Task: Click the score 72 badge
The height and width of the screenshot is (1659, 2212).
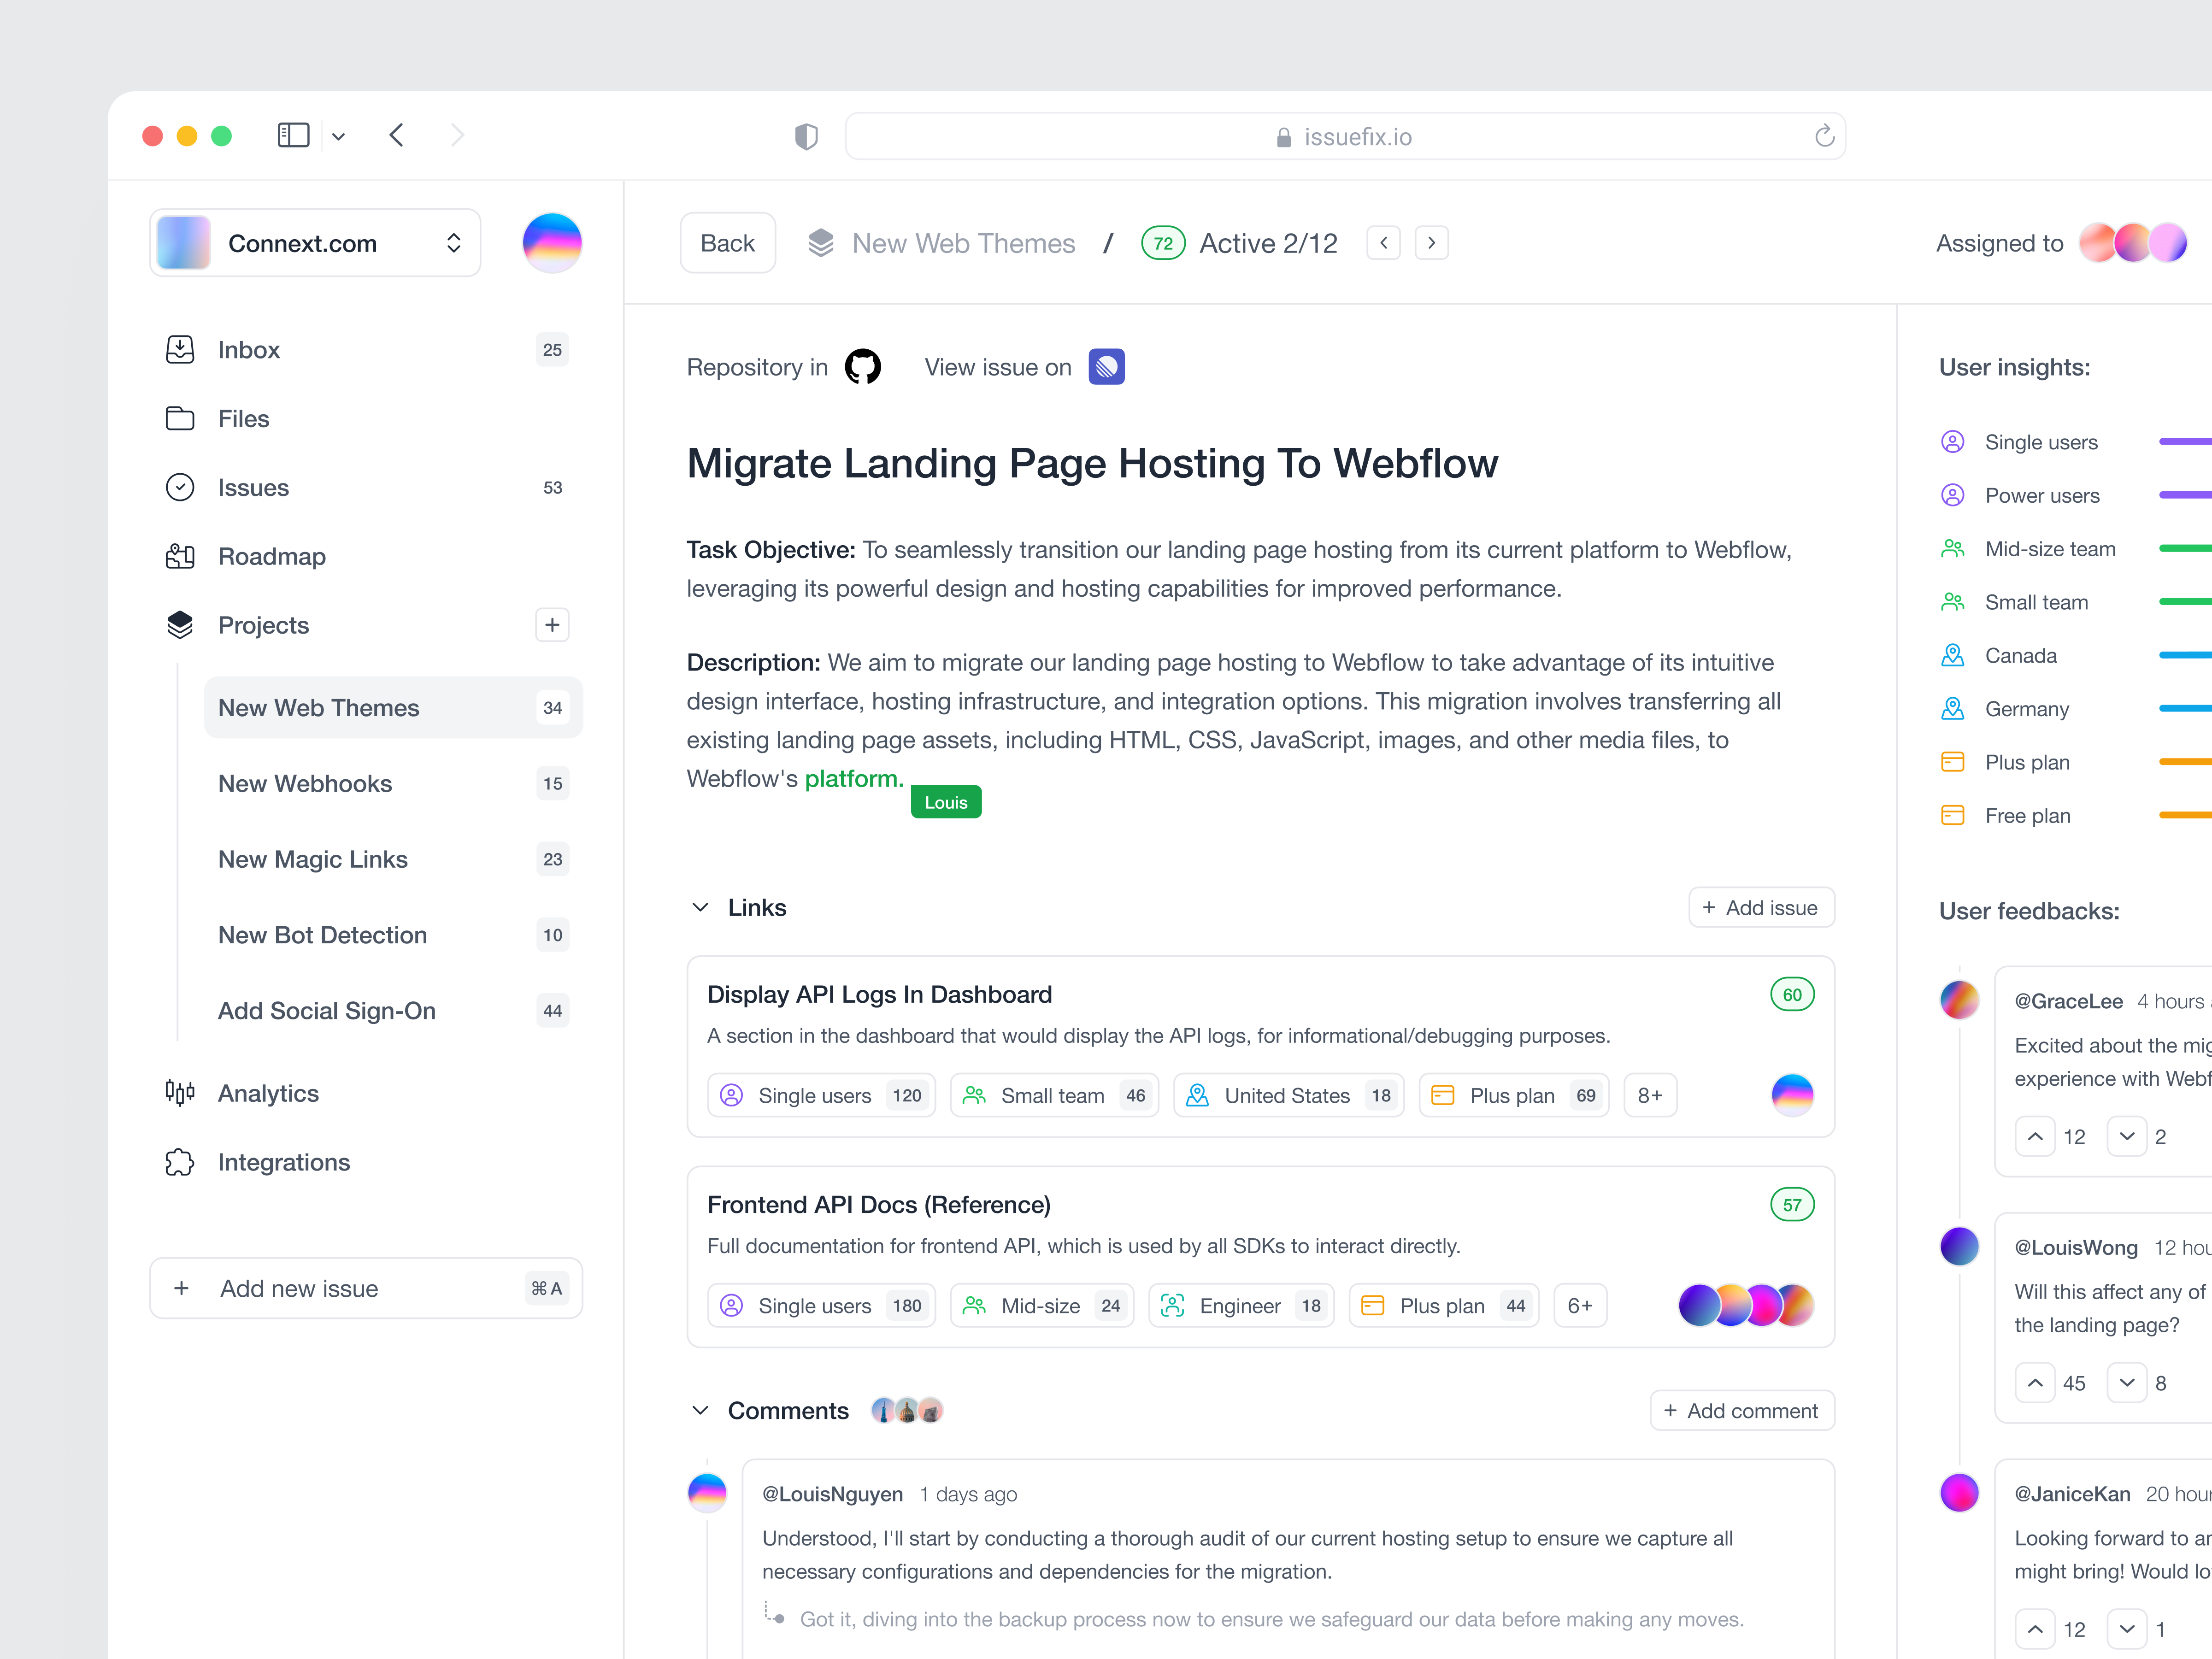Action: click(x=1163, y=243)
